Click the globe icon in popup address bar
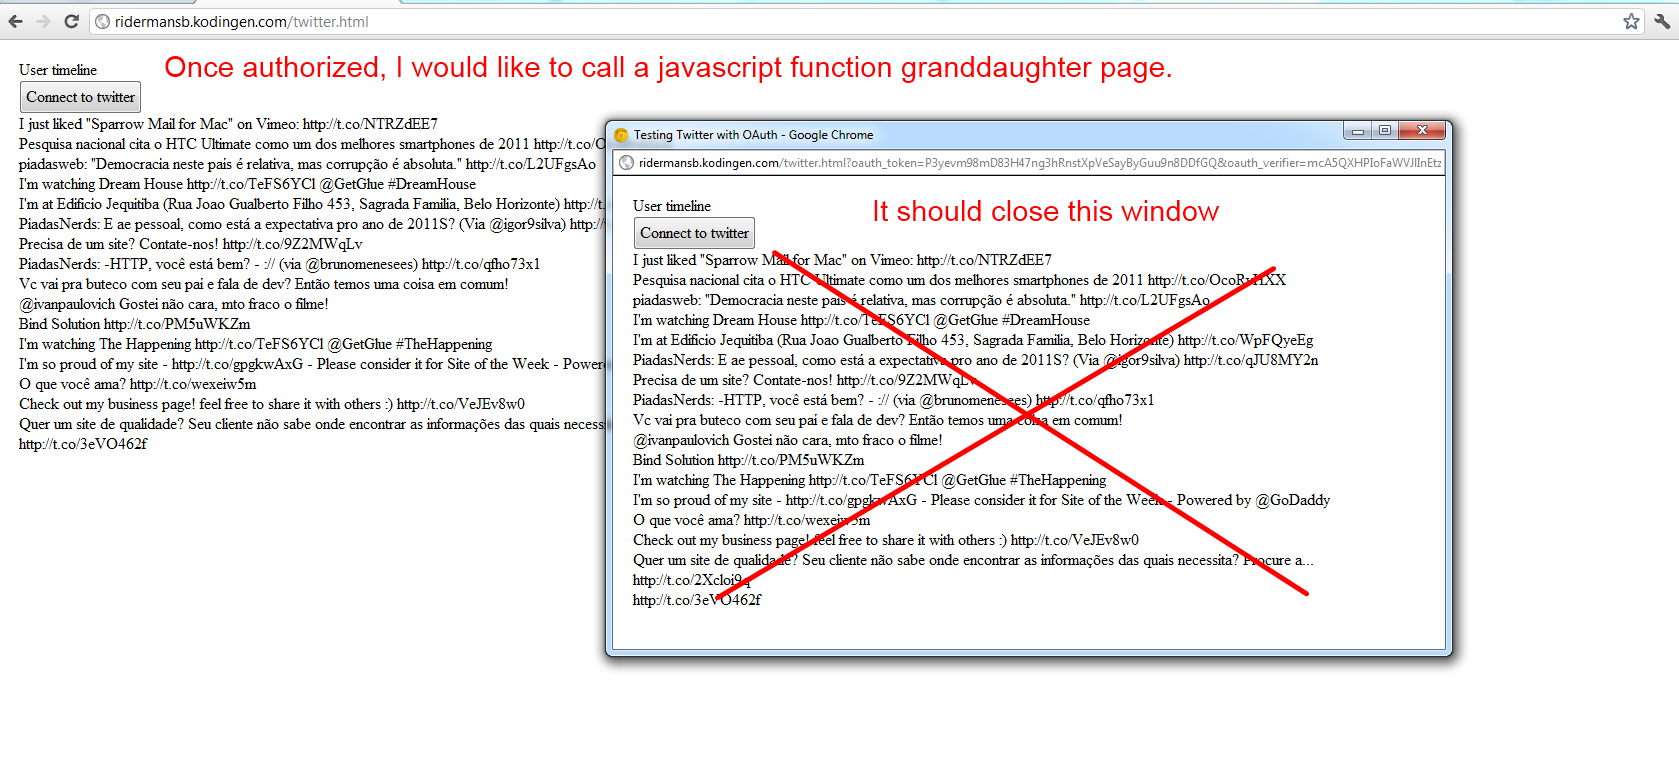This screenshot has height=758, width=1679. 627,163
